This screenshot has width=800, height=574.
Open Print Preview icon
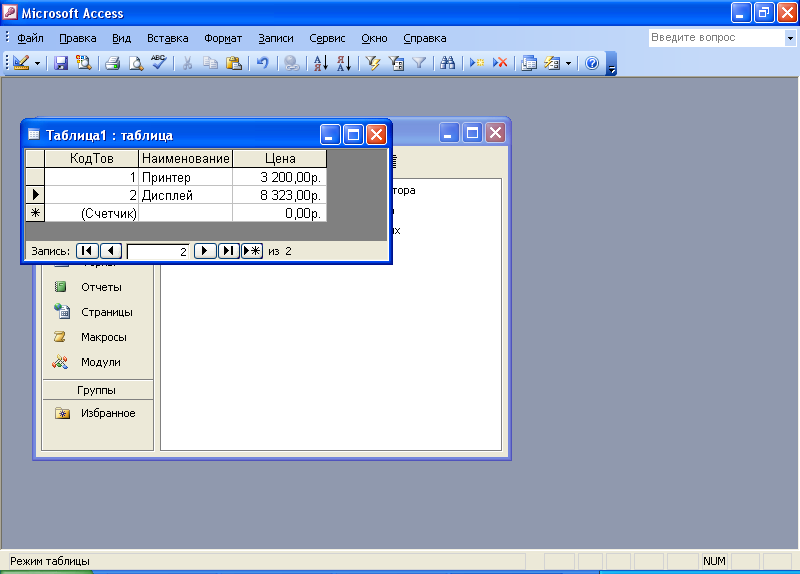tap(136, 63)
